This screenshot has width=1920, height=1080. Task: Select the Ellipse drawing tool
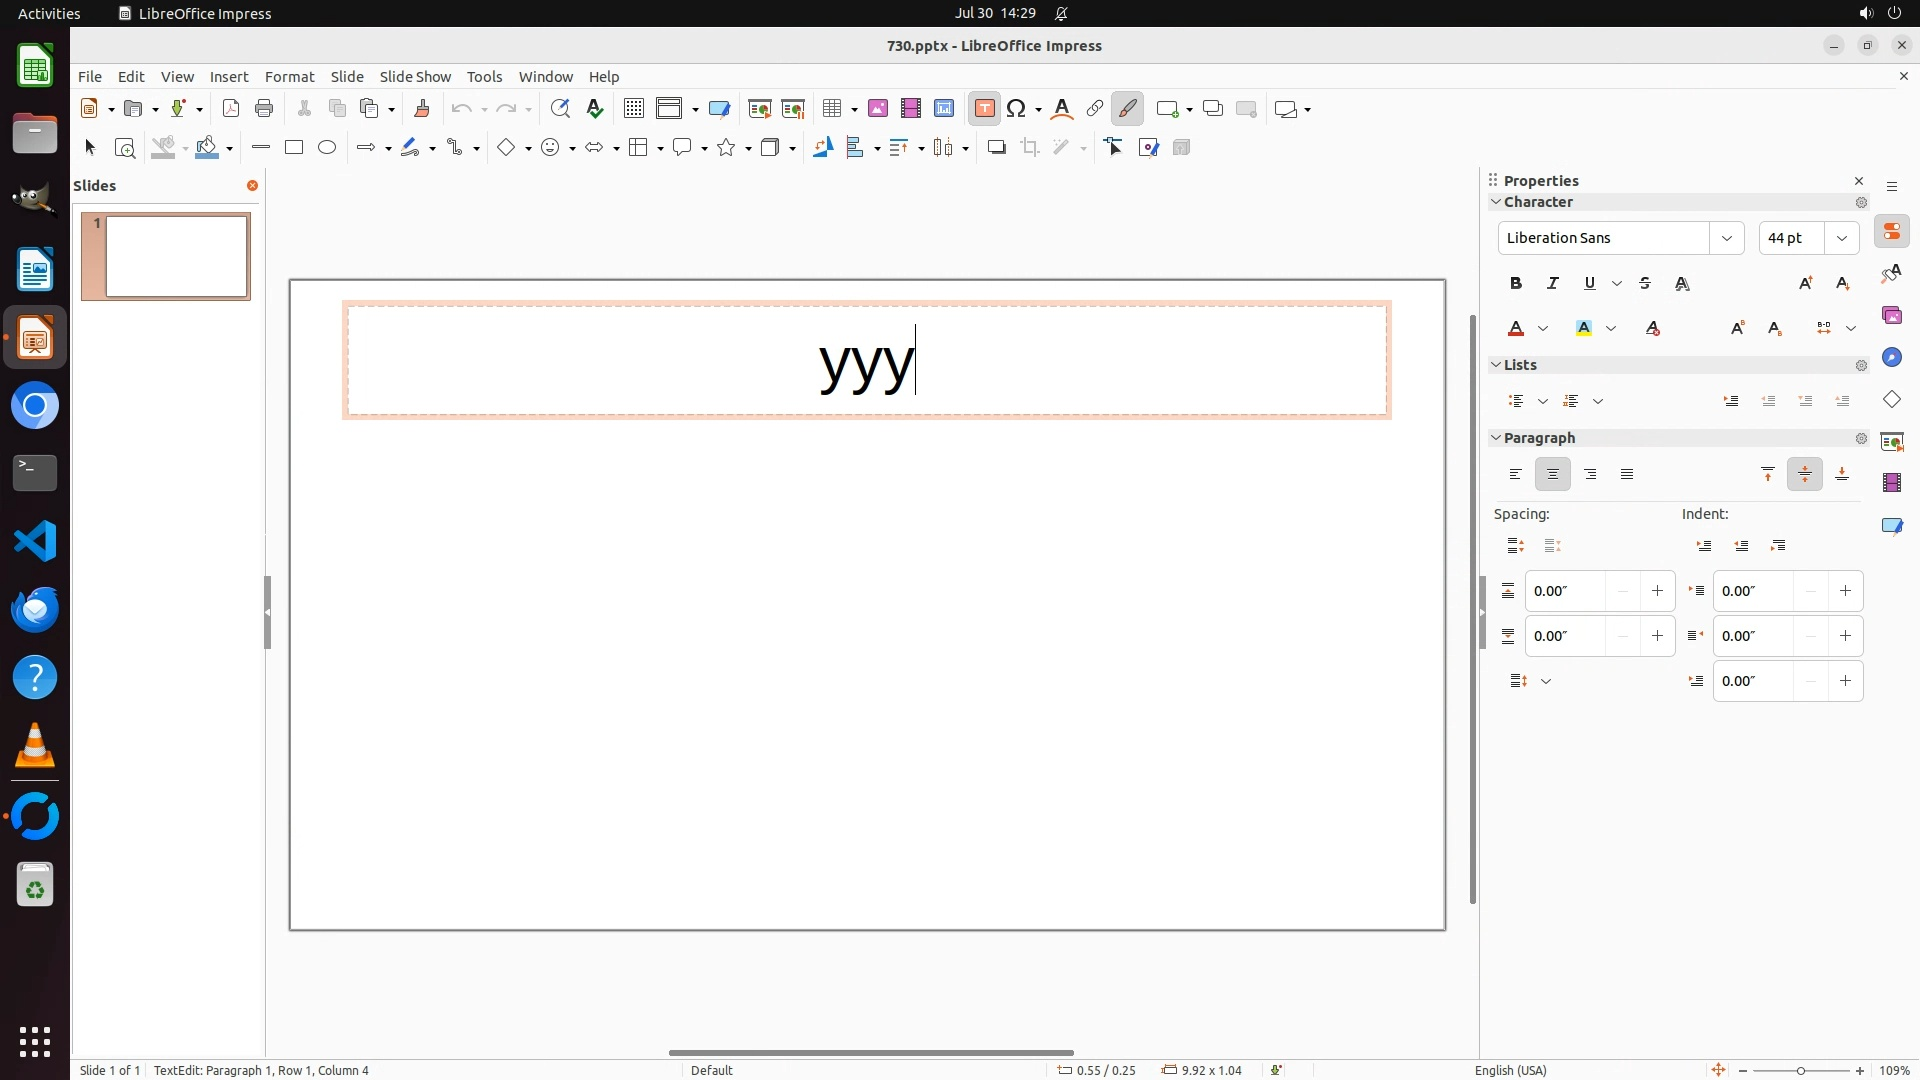327,148
